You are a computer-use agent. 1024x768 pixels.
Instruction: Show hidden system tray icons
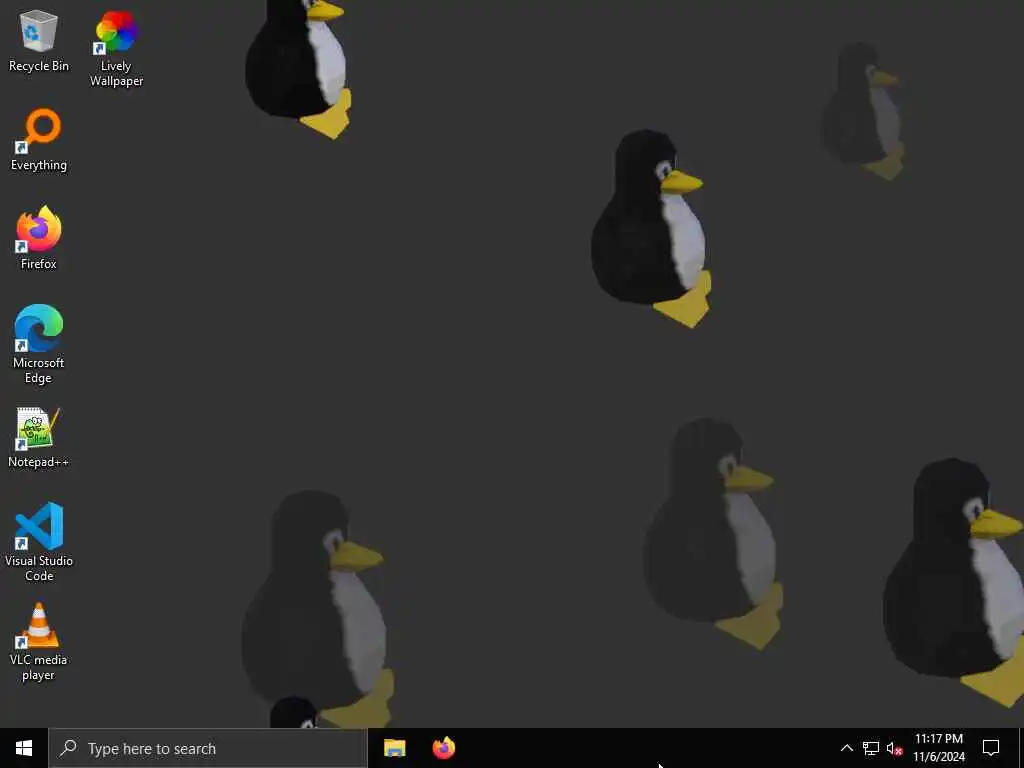tap(846, 748)
